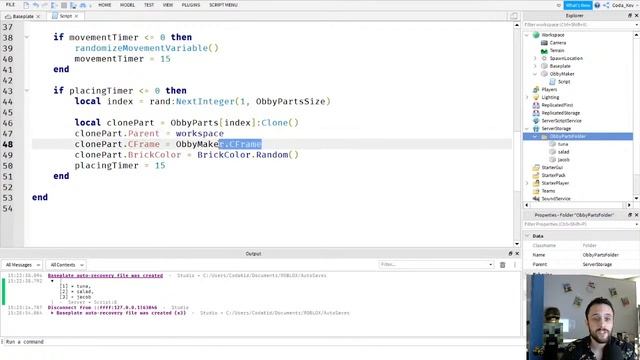Screen dimensions: 640x360
Task: Click the Parent property value ServerStorage
Action: pos(597,264)
